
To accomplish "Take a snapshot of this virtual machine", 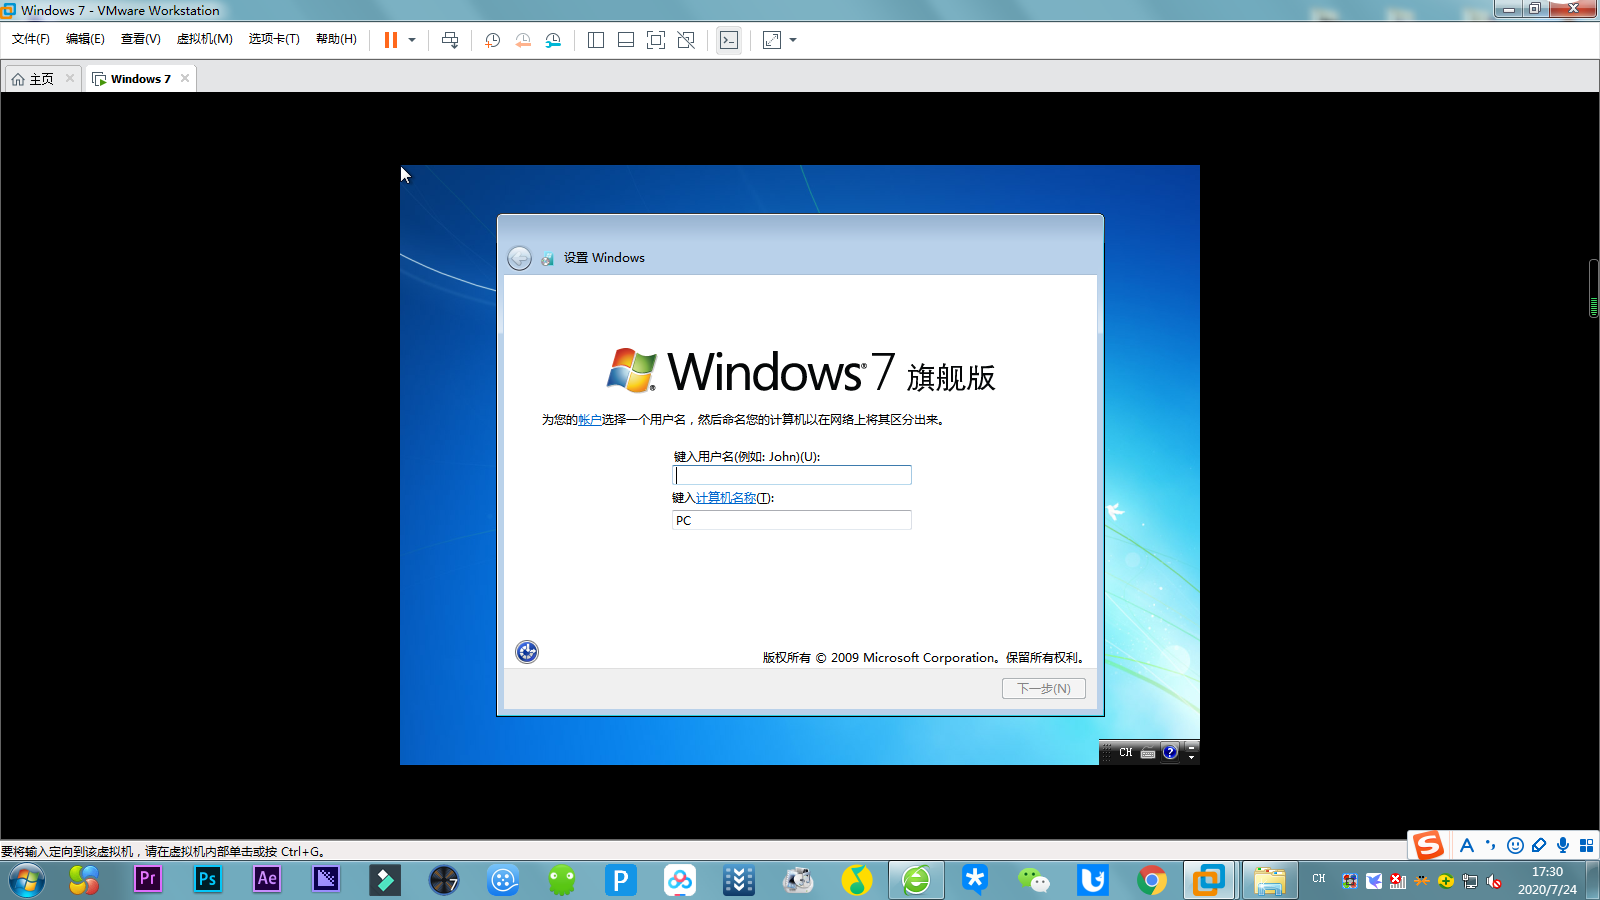I will click(492, 40).
